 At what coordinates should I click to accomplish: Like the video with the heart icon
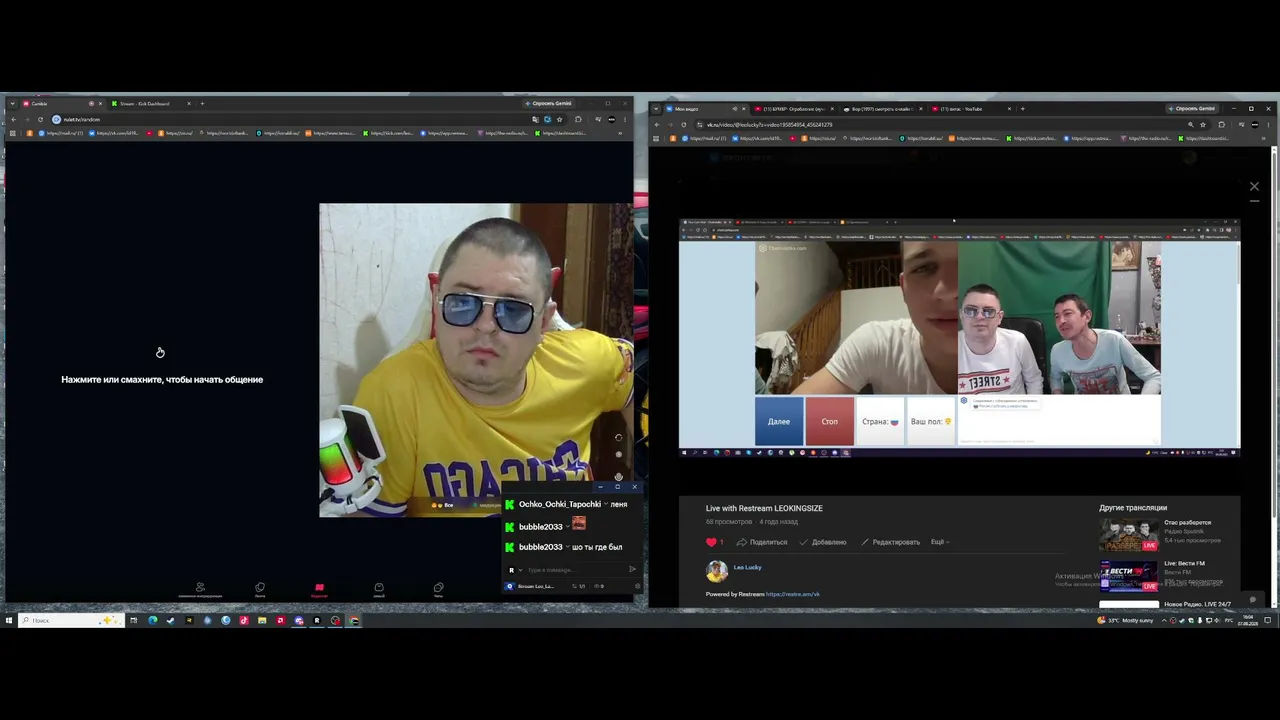(x=712, y=542)
